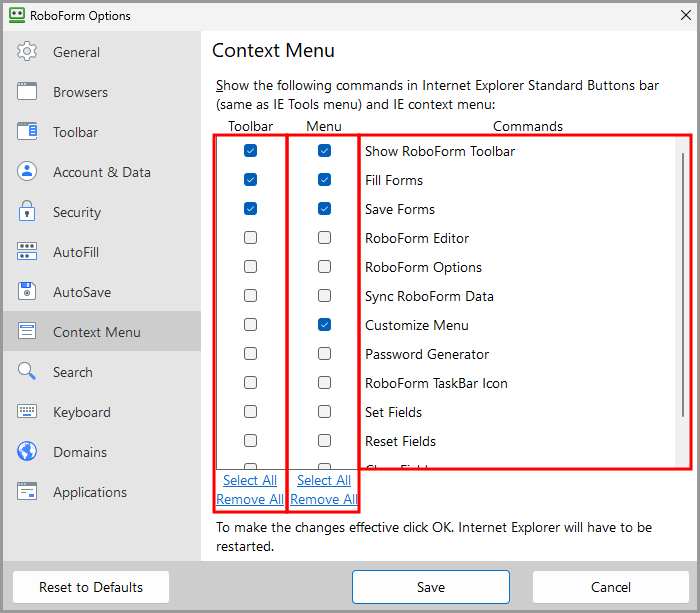
Task: Click the Show RoboForm Toolbar command label
Action: pyautogui.click(x=440, y=151)
